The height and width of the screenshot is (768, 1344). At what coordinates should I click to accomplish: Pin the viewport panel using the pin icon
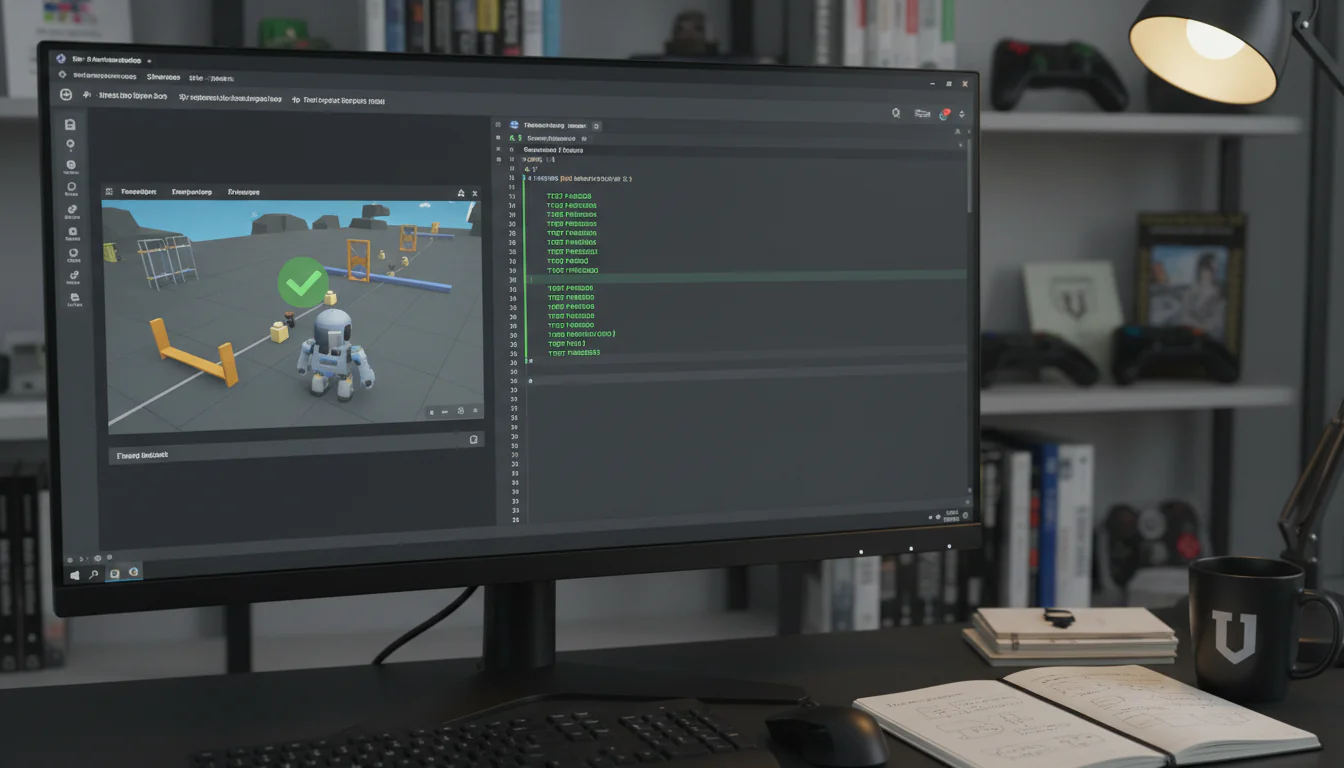pyautogui.click(x=461, y=192)
